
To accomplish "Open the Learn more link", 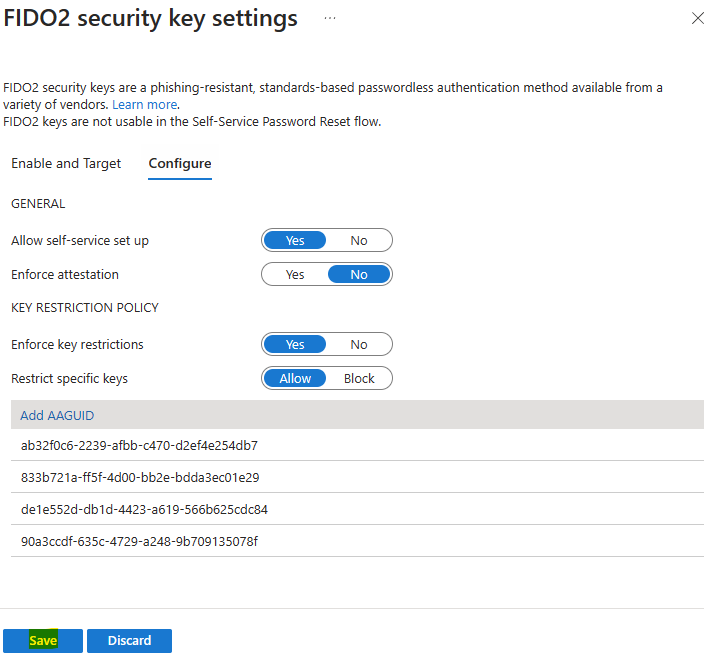I will (x=145, y=105).
